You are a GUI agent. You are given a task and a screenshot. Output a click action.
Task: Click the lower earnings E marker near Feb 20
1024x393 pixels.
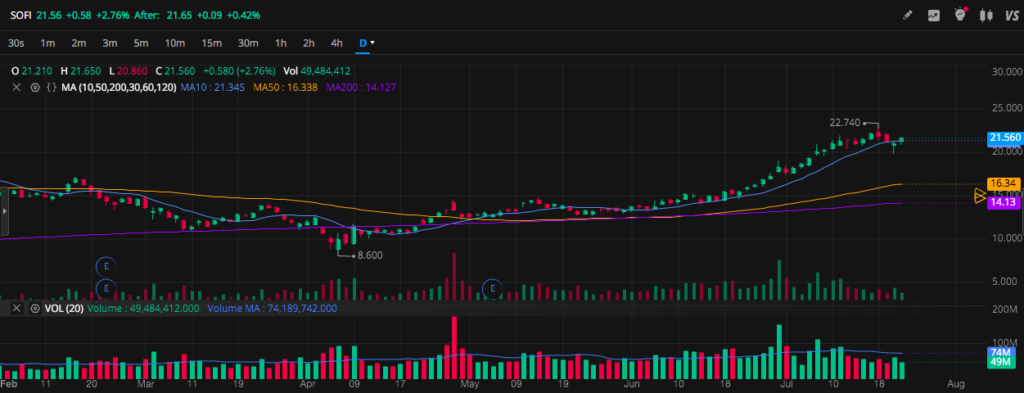106,288
